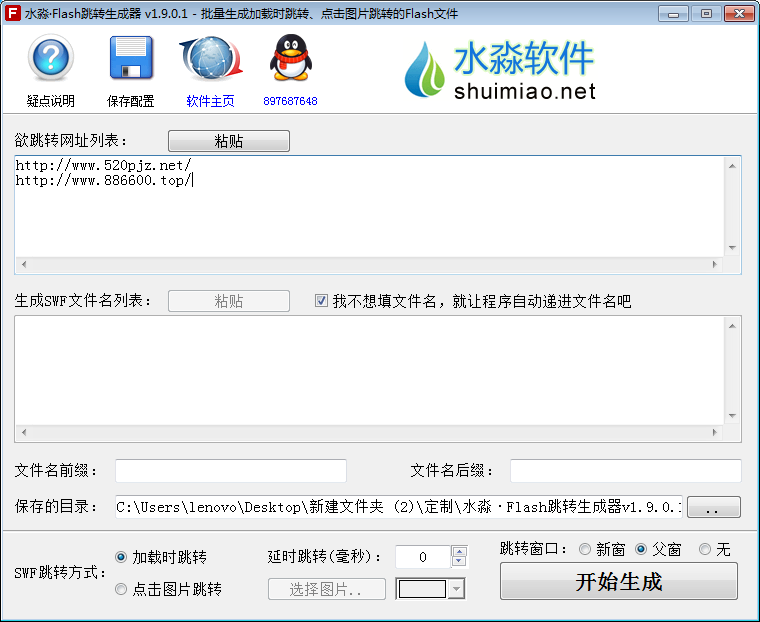Click URL list vertical scrollbar down arrow
Screen dimensions: 760x622
click(732, 248)
